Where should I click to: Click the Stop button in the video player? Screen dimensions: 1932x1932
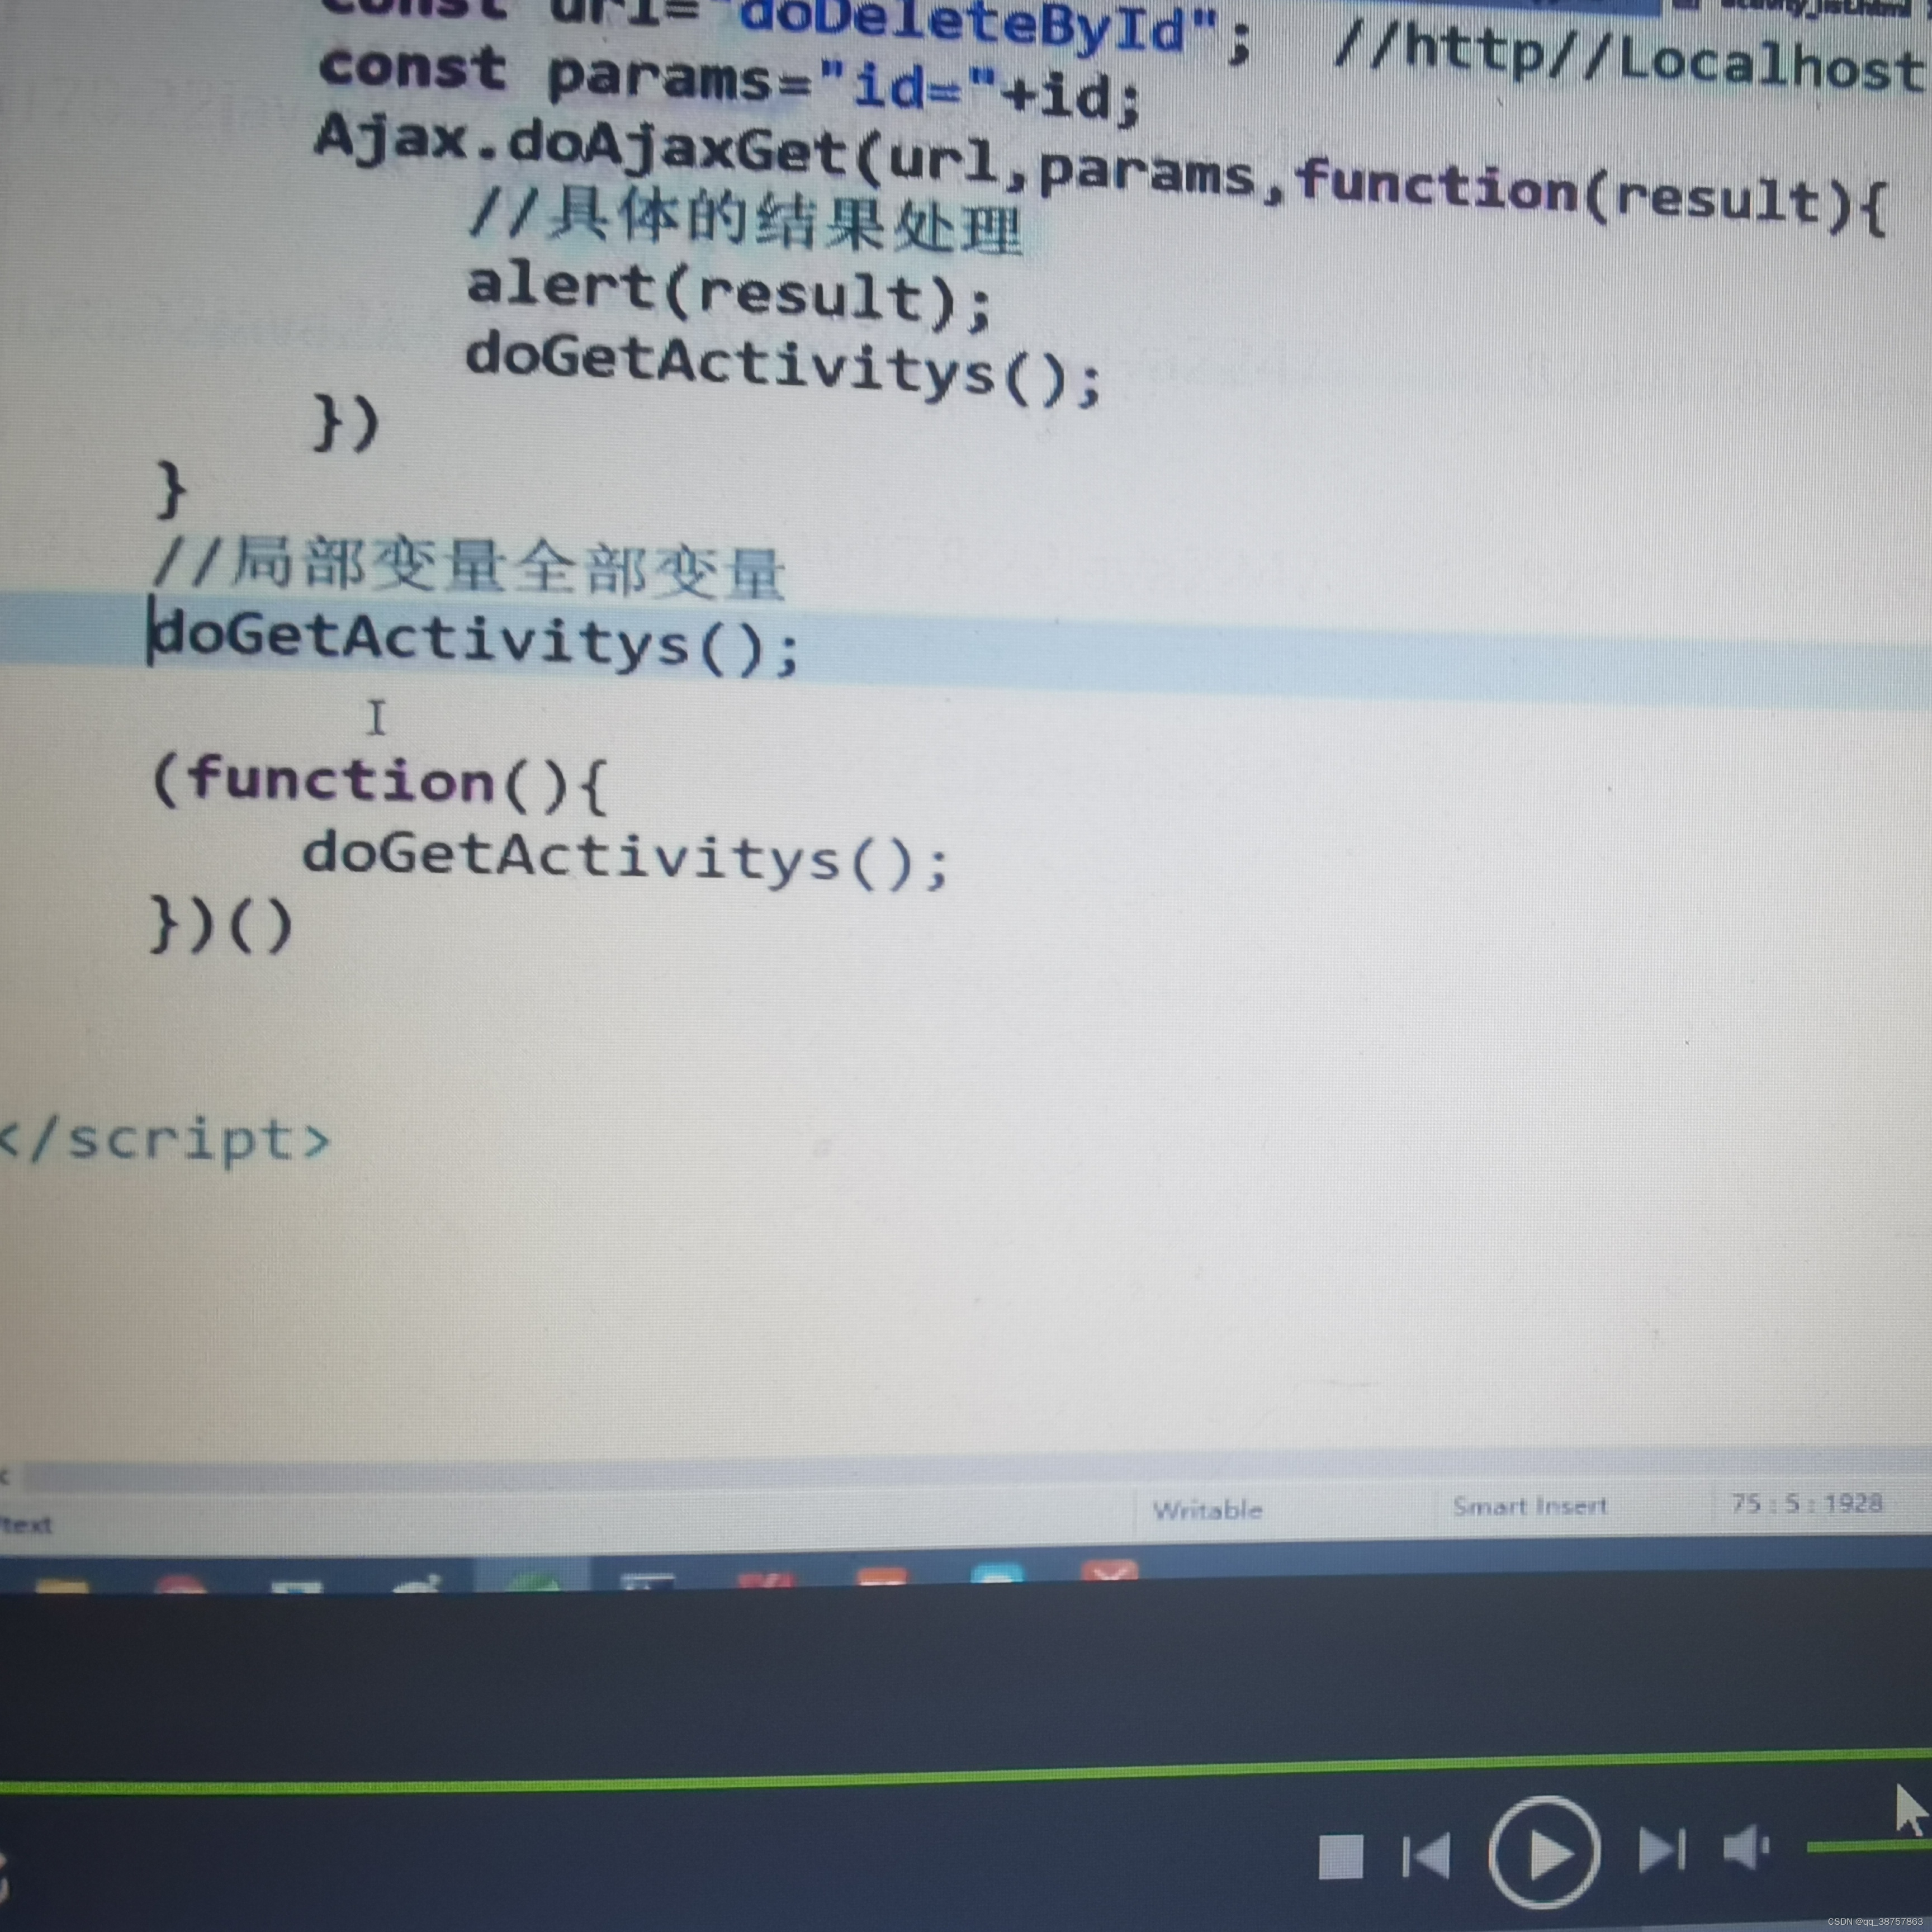point(1341,1857)
